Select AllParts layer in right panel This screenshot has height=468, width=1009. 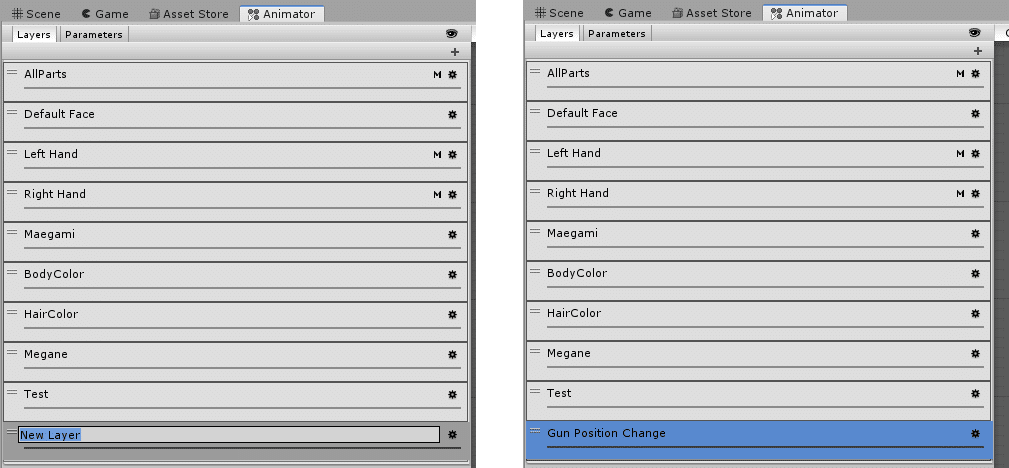click(759, 80)
